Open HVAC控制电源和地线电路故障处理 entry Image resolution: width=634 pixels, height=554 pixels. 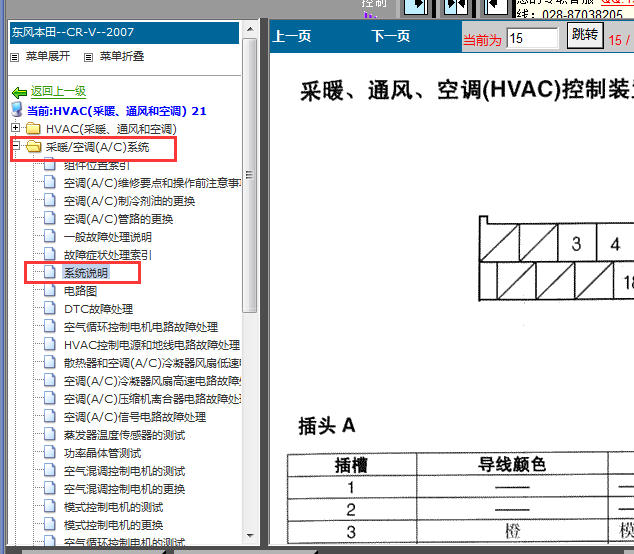click(x=152, y=345)
